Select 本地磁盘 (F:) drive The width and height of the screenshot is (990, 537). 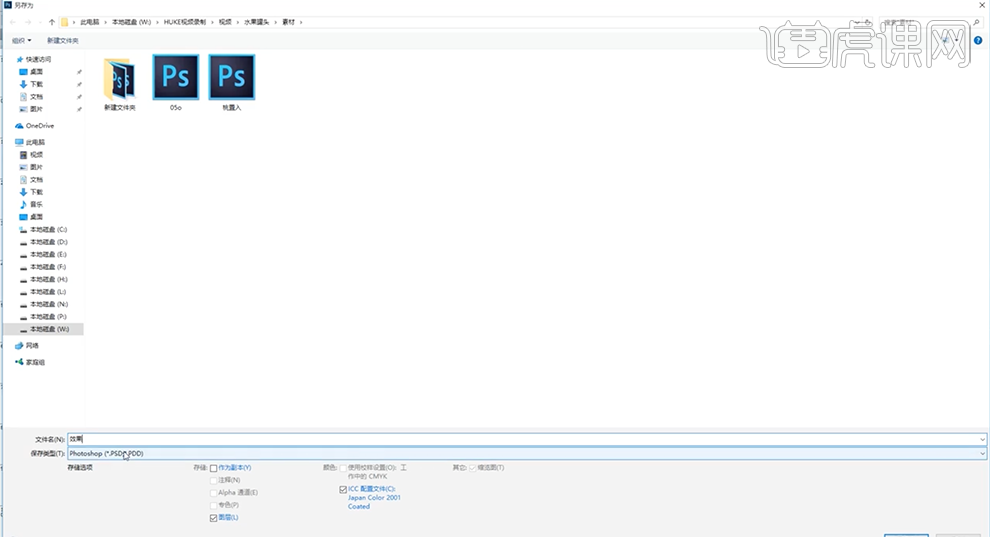tap(44, 267)
